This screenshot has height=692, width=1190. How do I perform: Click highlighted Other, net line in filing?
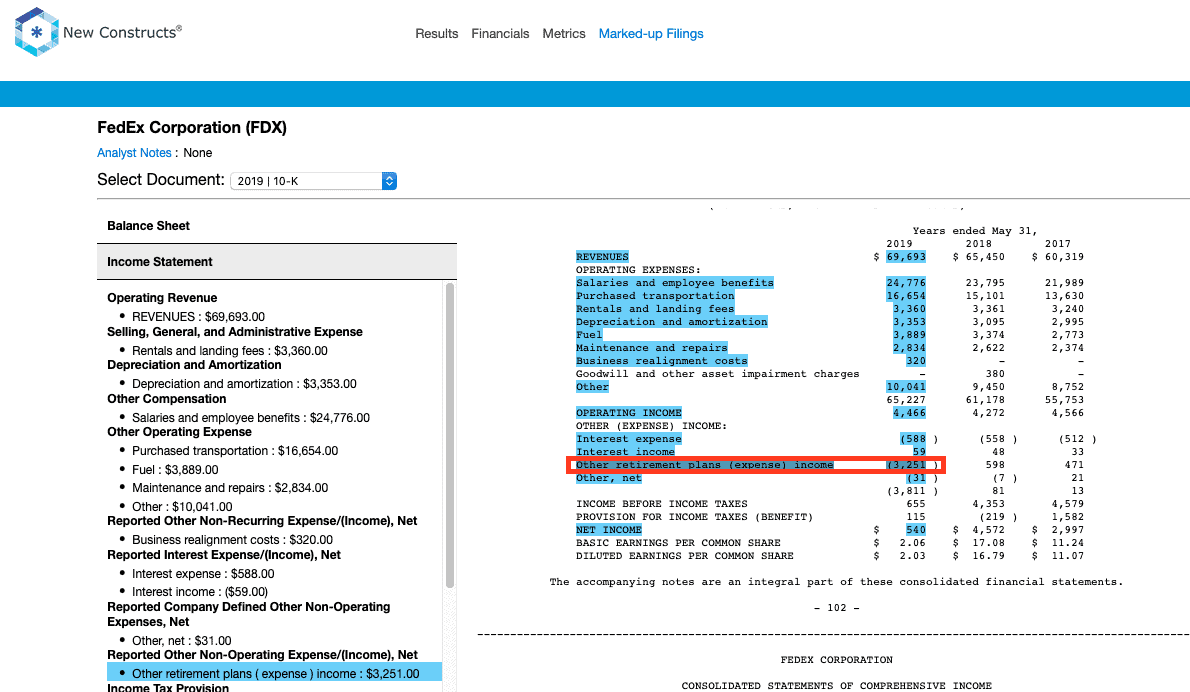609,477
